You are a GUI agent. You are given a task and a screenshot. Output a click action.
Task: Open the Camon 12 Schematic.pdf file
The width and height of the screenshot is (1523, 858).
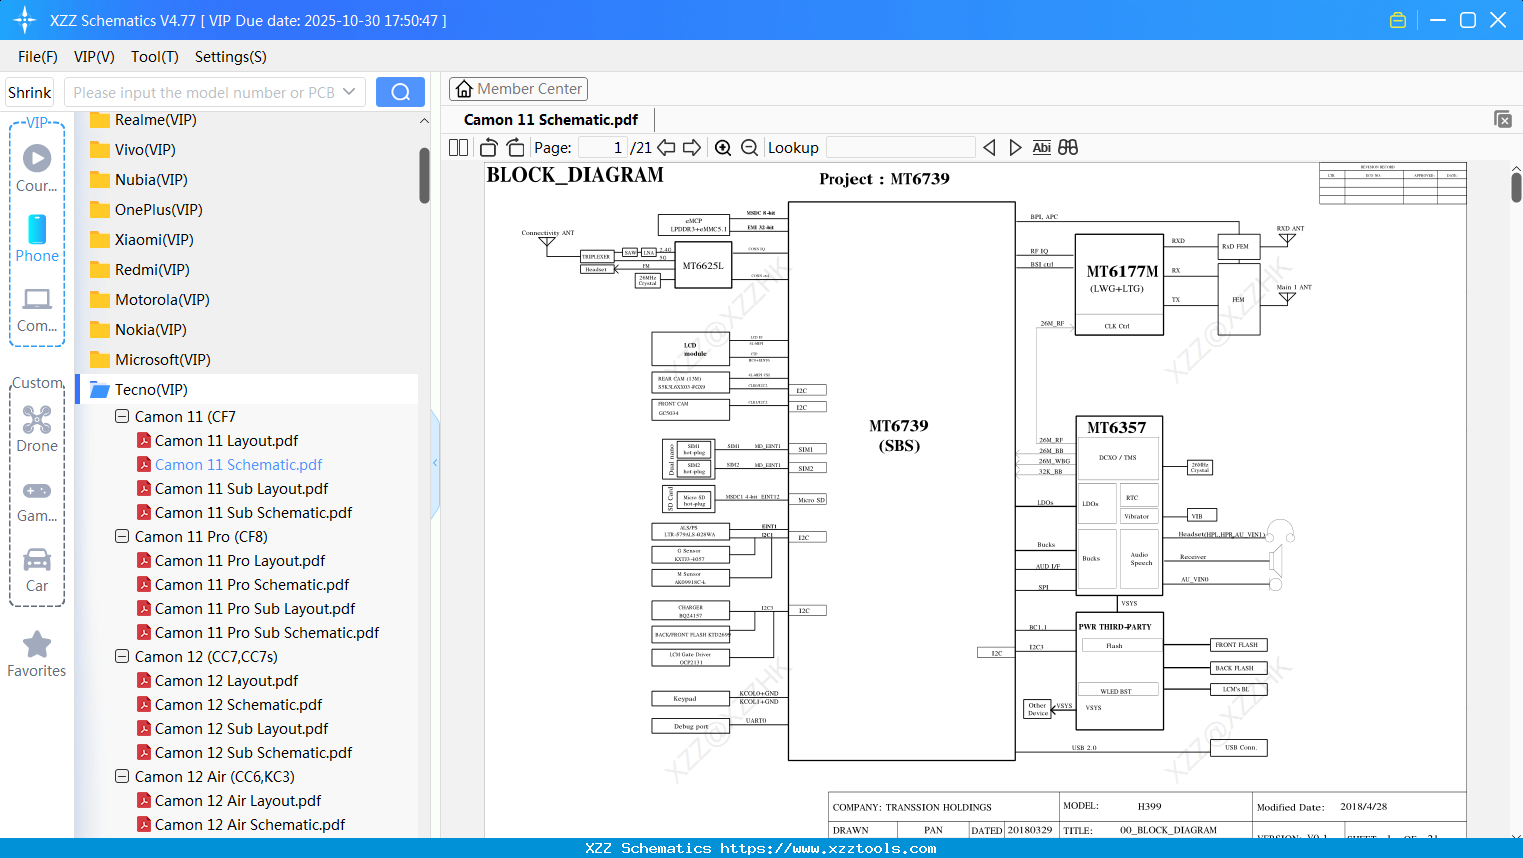click(238, 704)
